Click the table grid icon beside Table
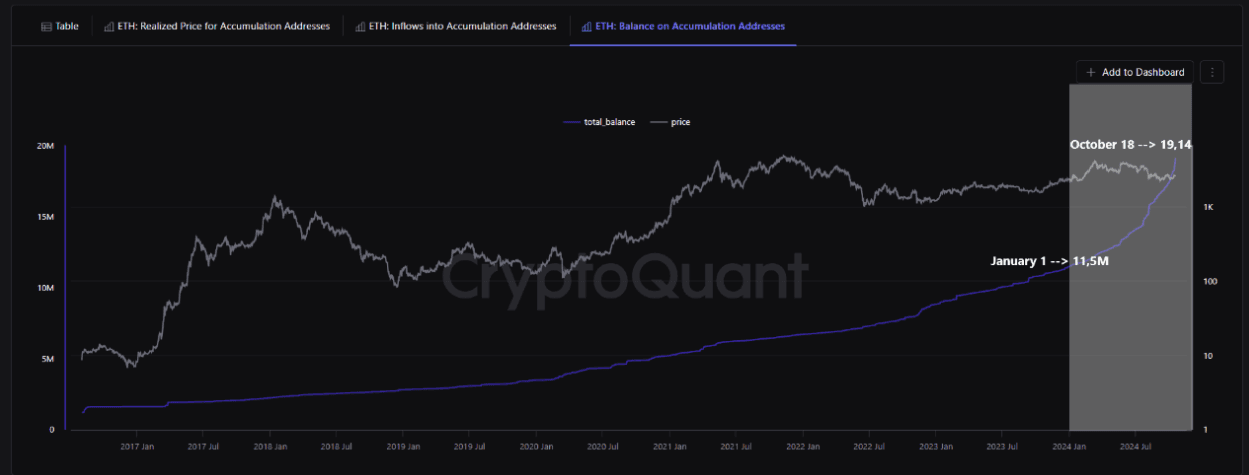This screenshot has width=1249, height=475. tap(46, 27)
